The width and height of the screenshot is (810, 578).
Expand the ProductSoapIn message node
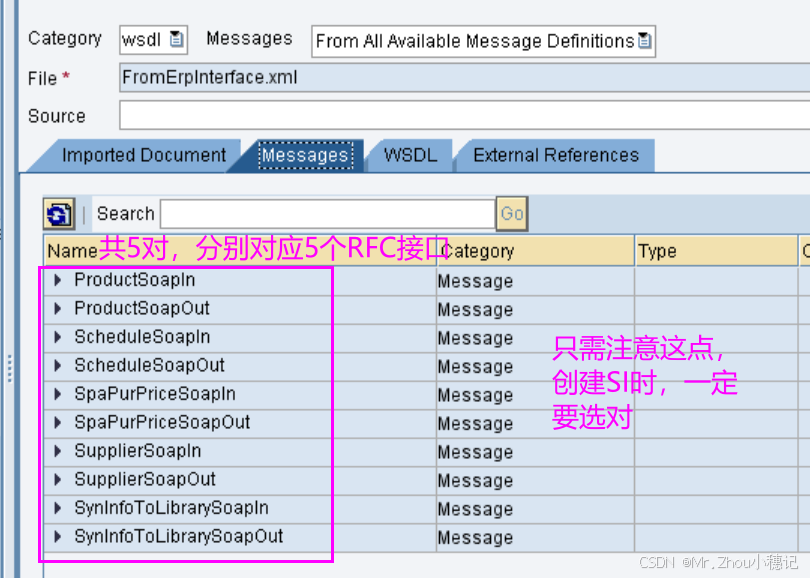click(x=57, y=281)
